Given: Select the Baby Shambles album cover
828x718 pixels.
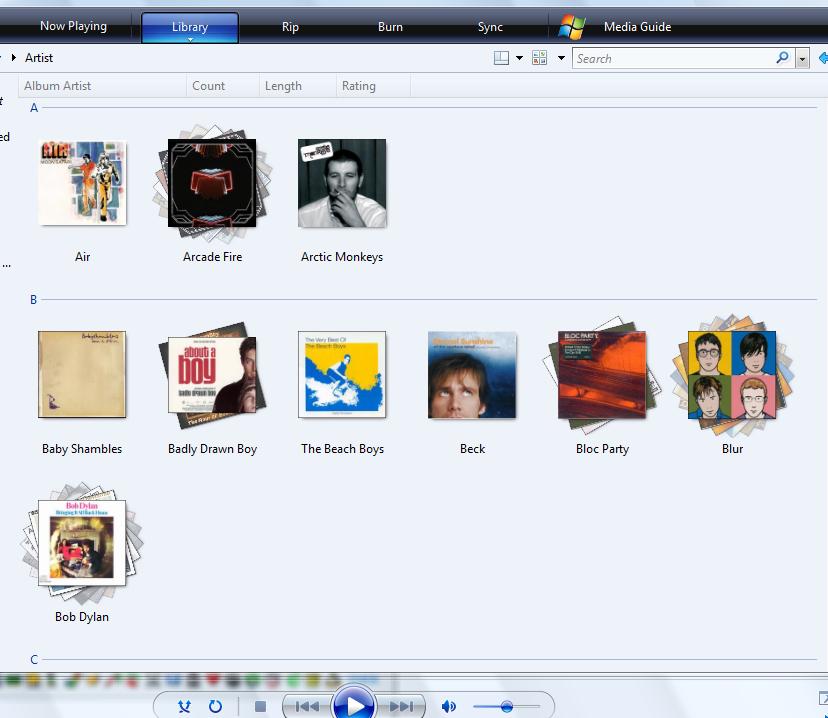Looking at the screenshot, I should [82, 374].
